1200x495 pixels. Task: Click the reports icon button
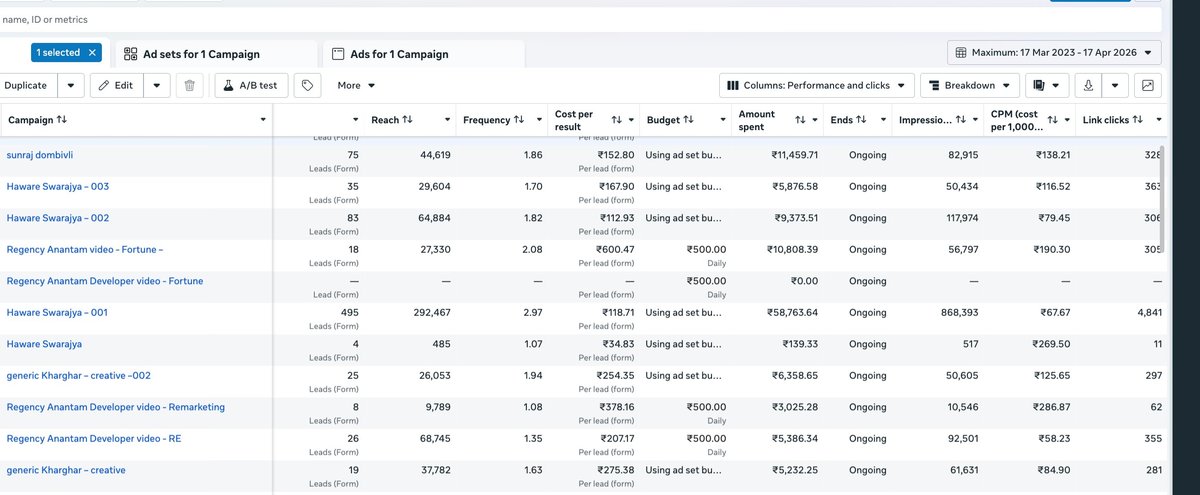pos(1048,86)
